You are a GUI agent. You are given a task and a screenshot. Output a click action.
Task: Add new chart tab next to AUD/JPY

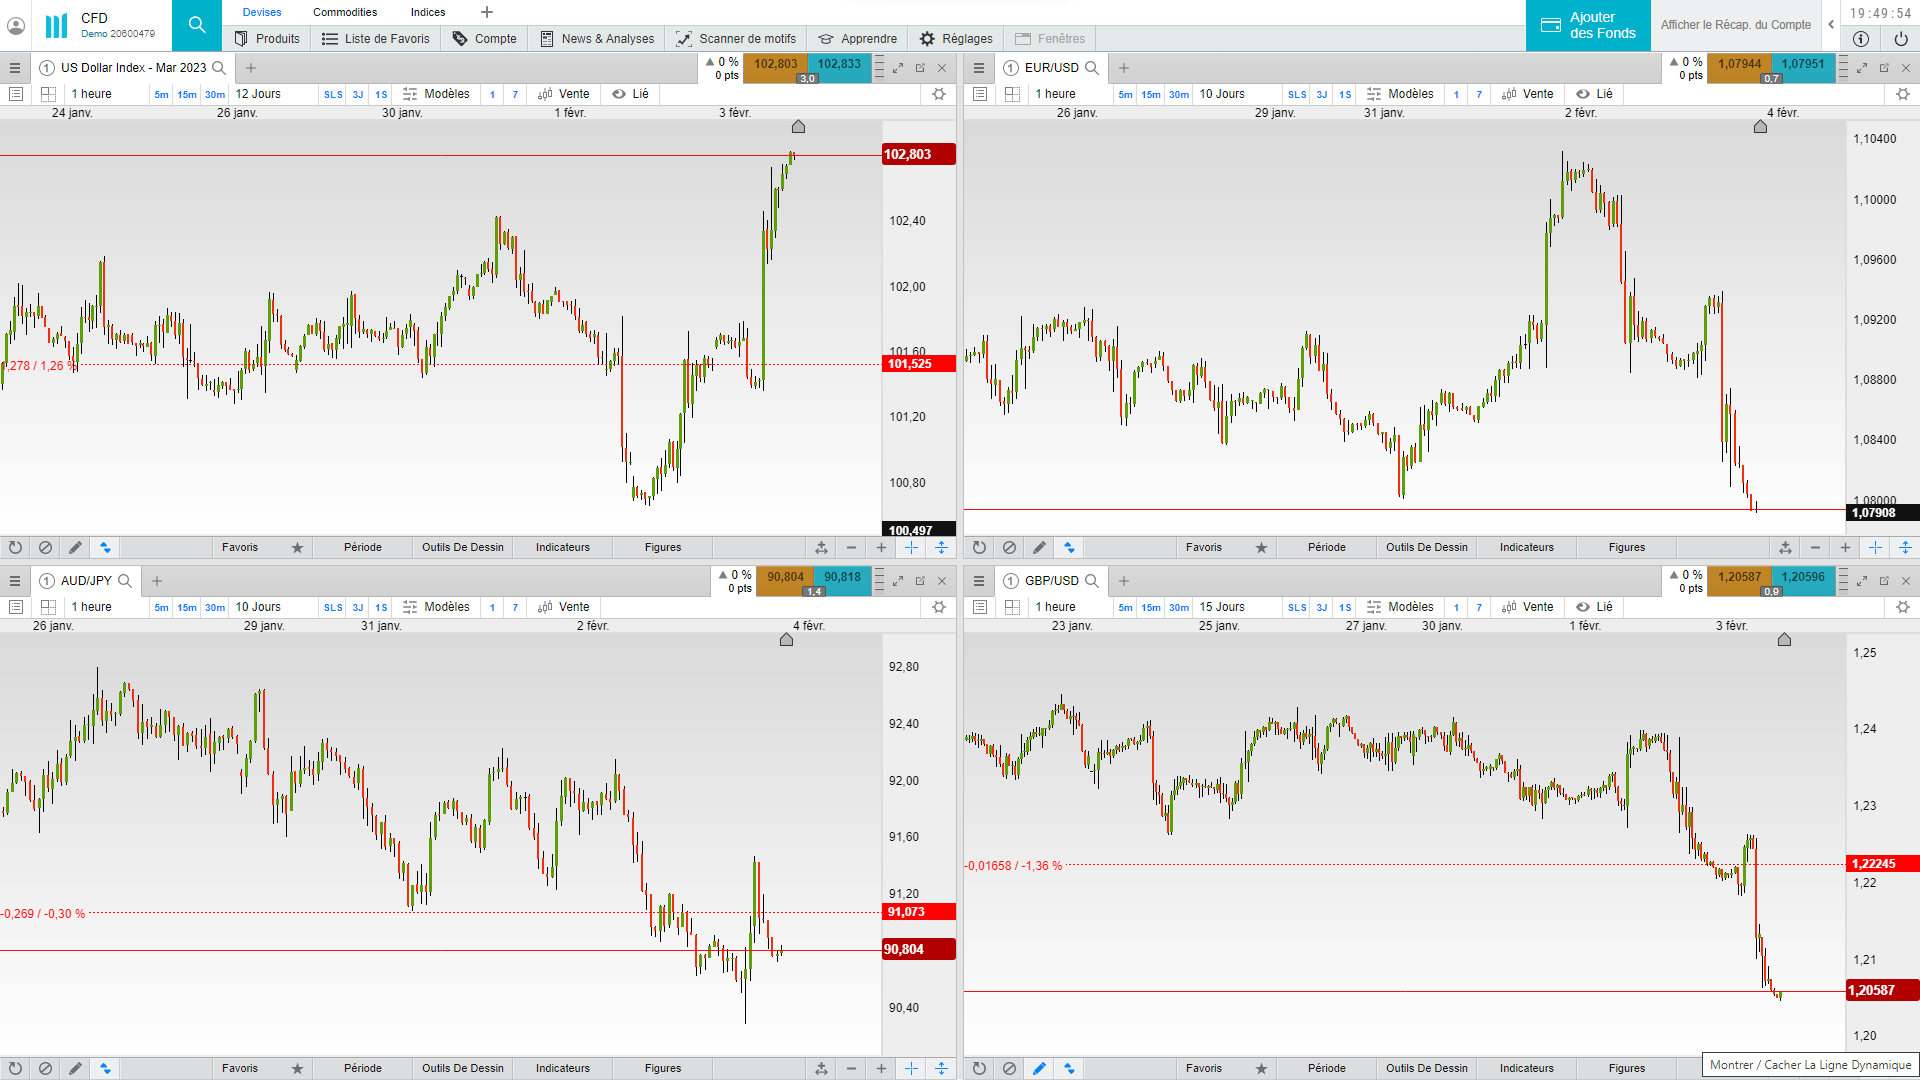[157, 581]
